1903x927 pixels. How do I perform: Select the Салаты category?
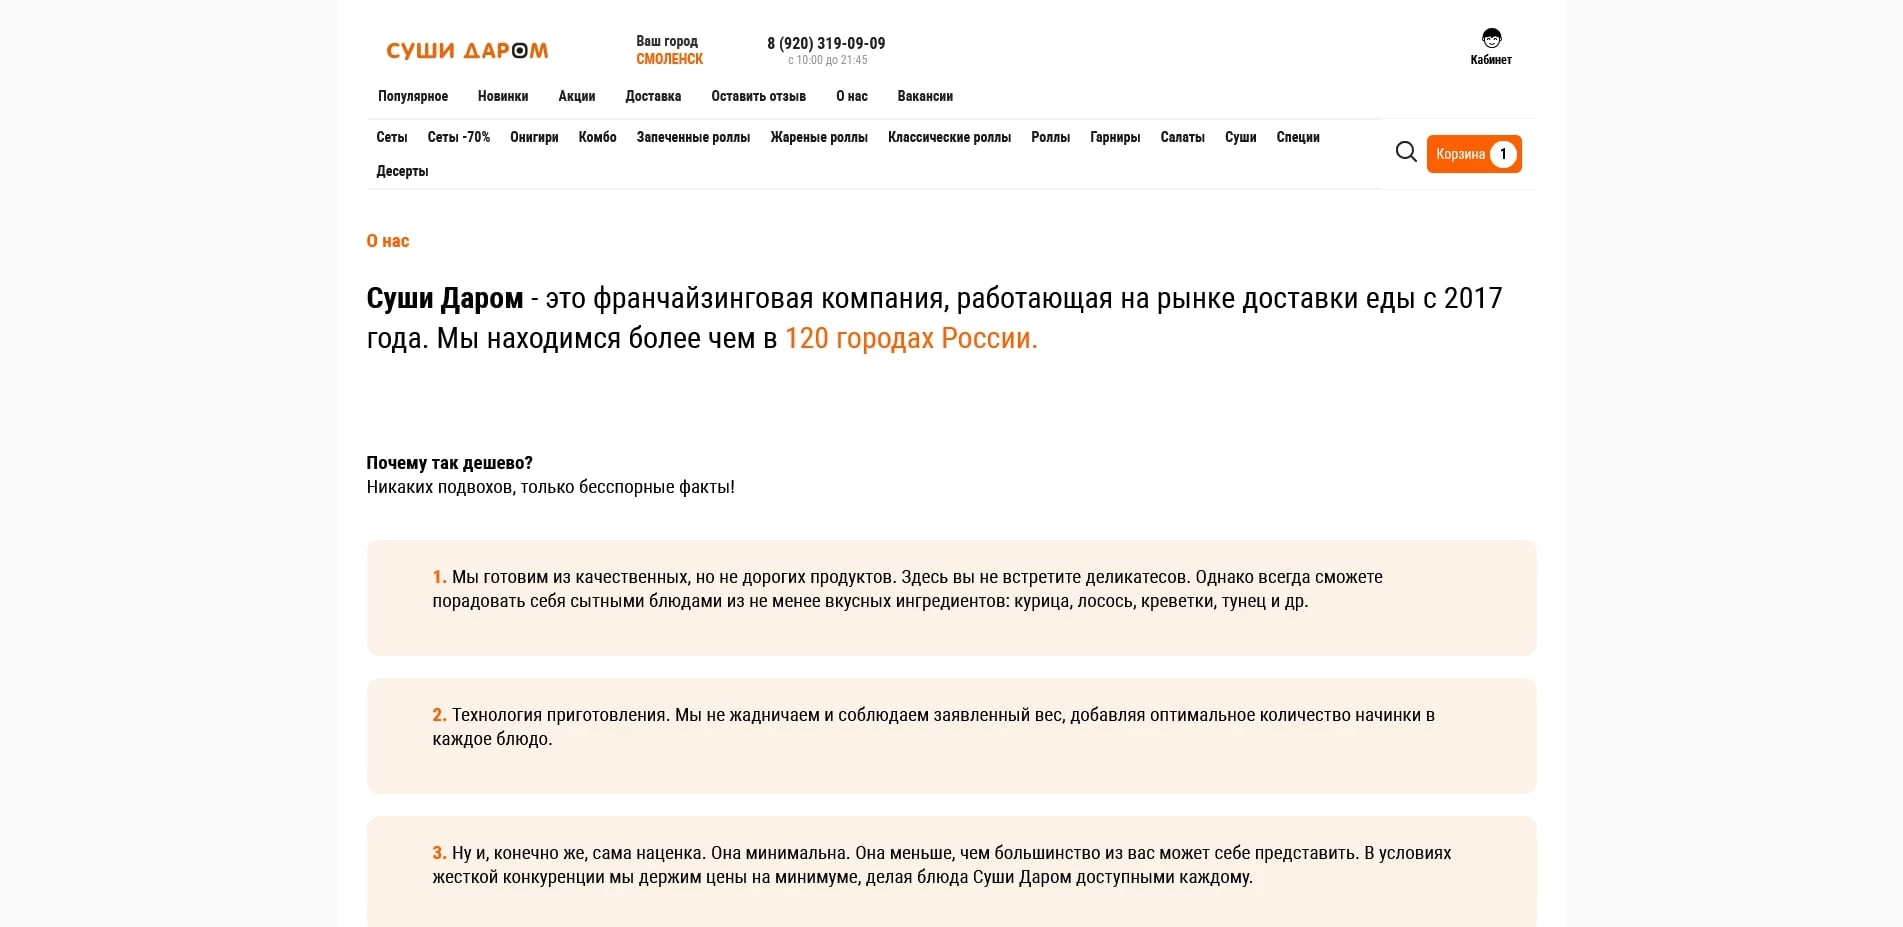coord(1182,137)
